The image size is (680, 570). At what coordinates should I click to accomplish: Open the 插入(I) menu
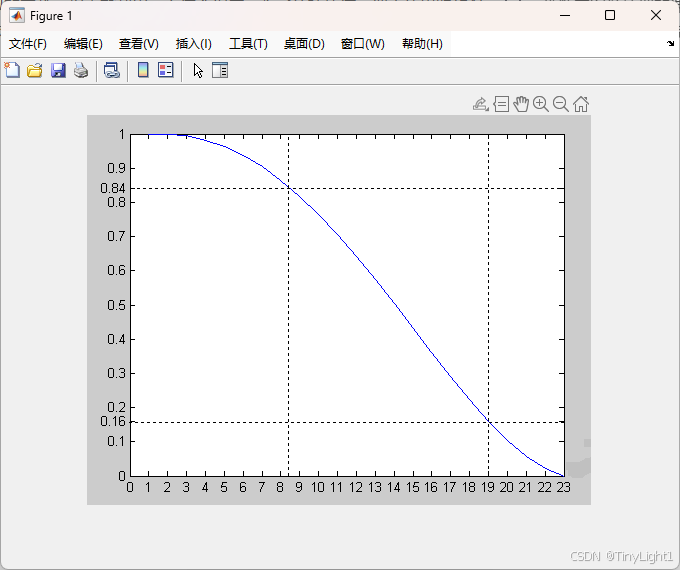(x=193, y=44)
